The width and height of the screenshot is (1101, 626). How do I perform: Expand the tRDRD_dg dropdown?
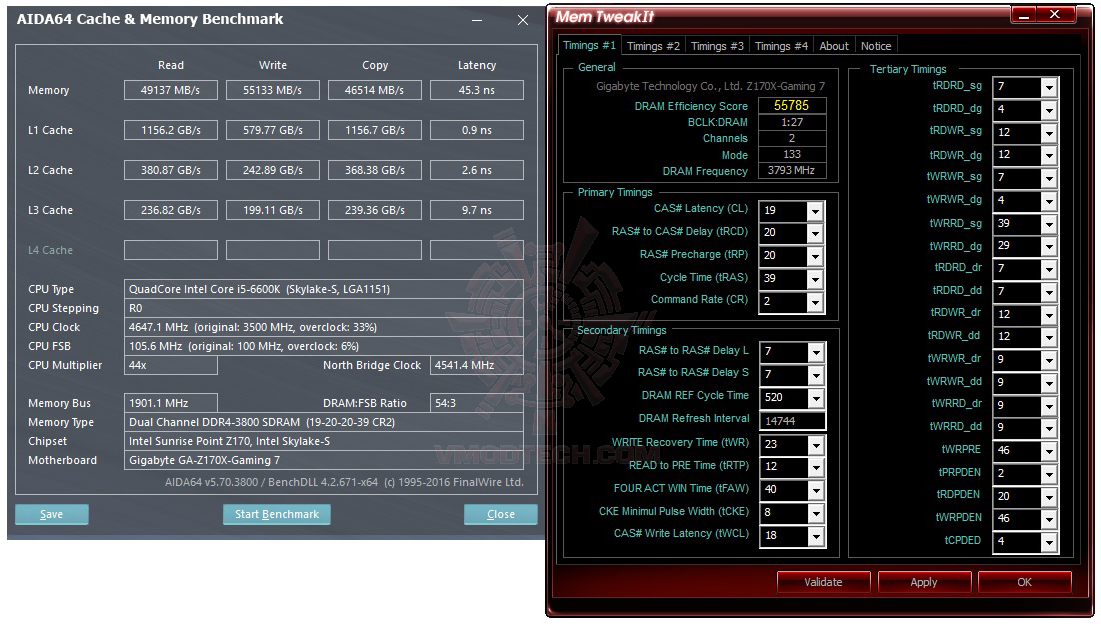[1048, 110]
